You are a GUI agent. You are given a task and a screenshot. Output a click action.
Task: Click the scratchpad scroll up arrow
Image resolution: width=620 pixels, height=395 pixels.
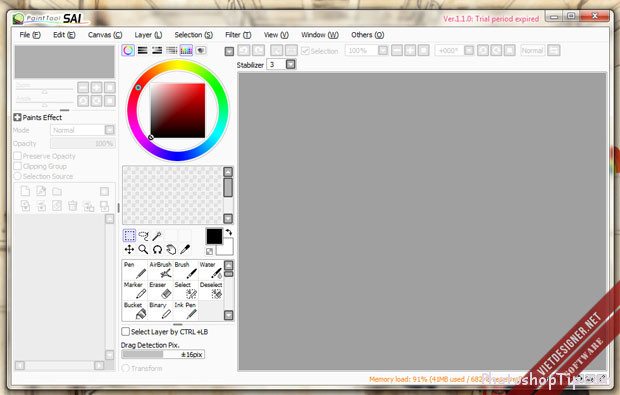tap(228, 172)
